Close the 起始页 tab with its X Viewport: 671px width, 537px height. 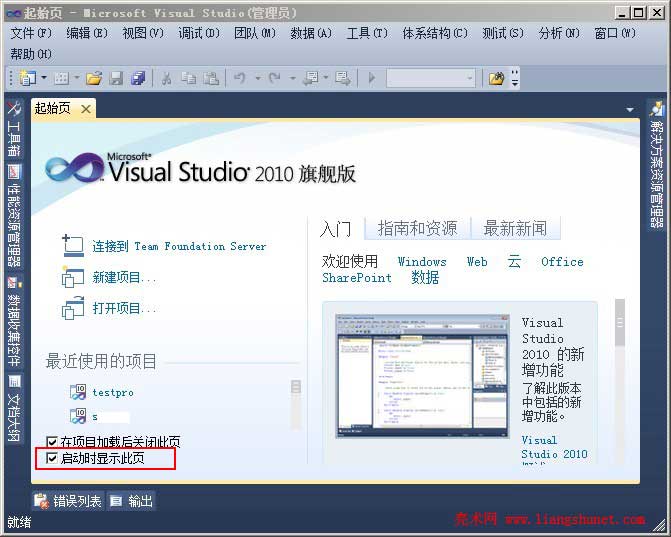point(86,109)
